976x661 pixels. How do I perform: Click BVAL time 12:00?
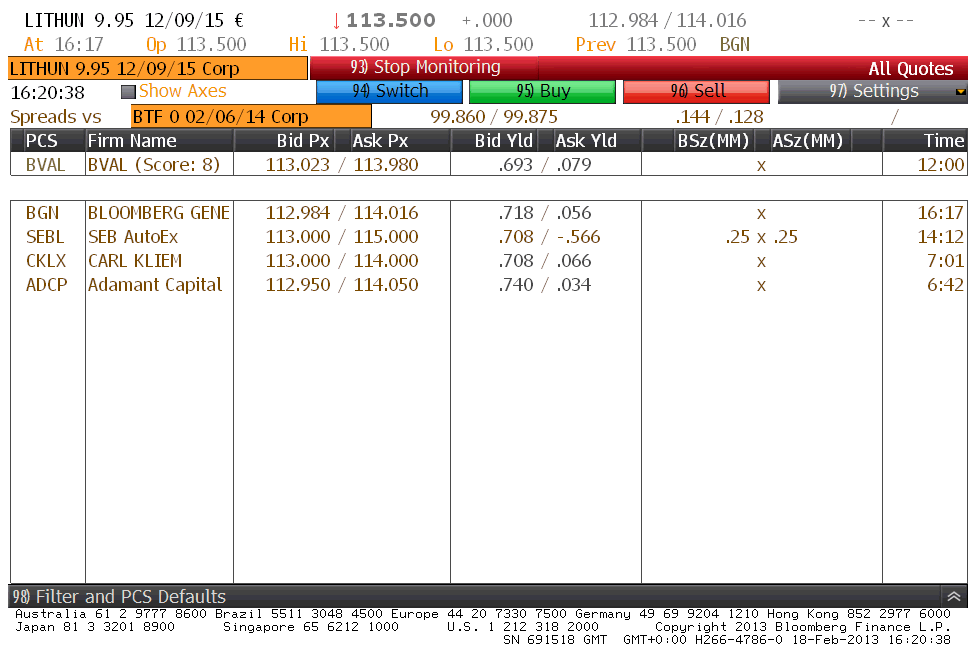pos(941,165)
